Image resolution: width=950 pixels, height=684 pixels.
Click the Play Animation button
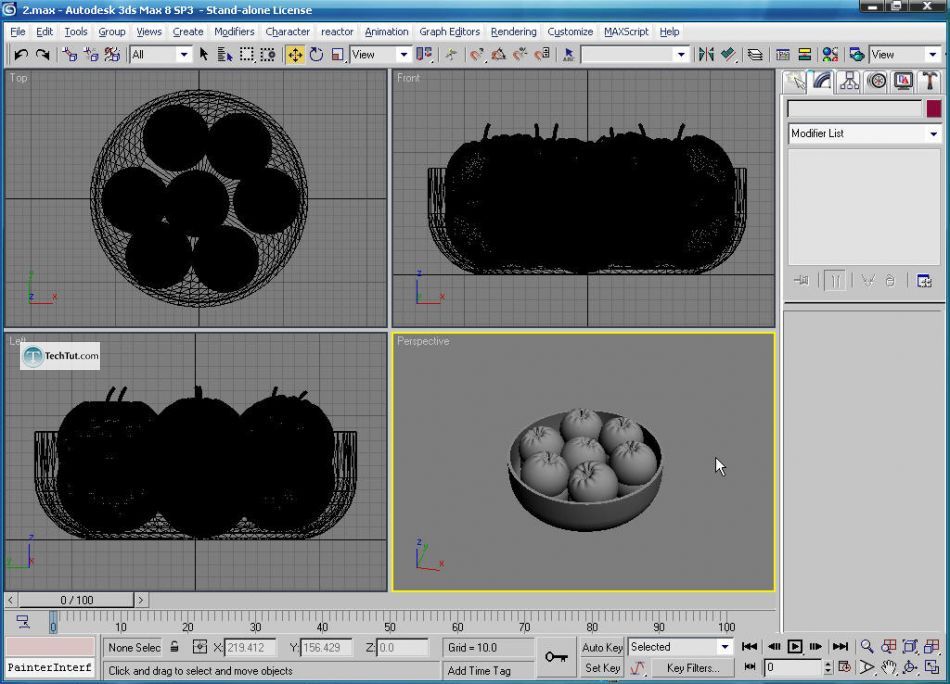pyautogui.click(x=794, y=646)
